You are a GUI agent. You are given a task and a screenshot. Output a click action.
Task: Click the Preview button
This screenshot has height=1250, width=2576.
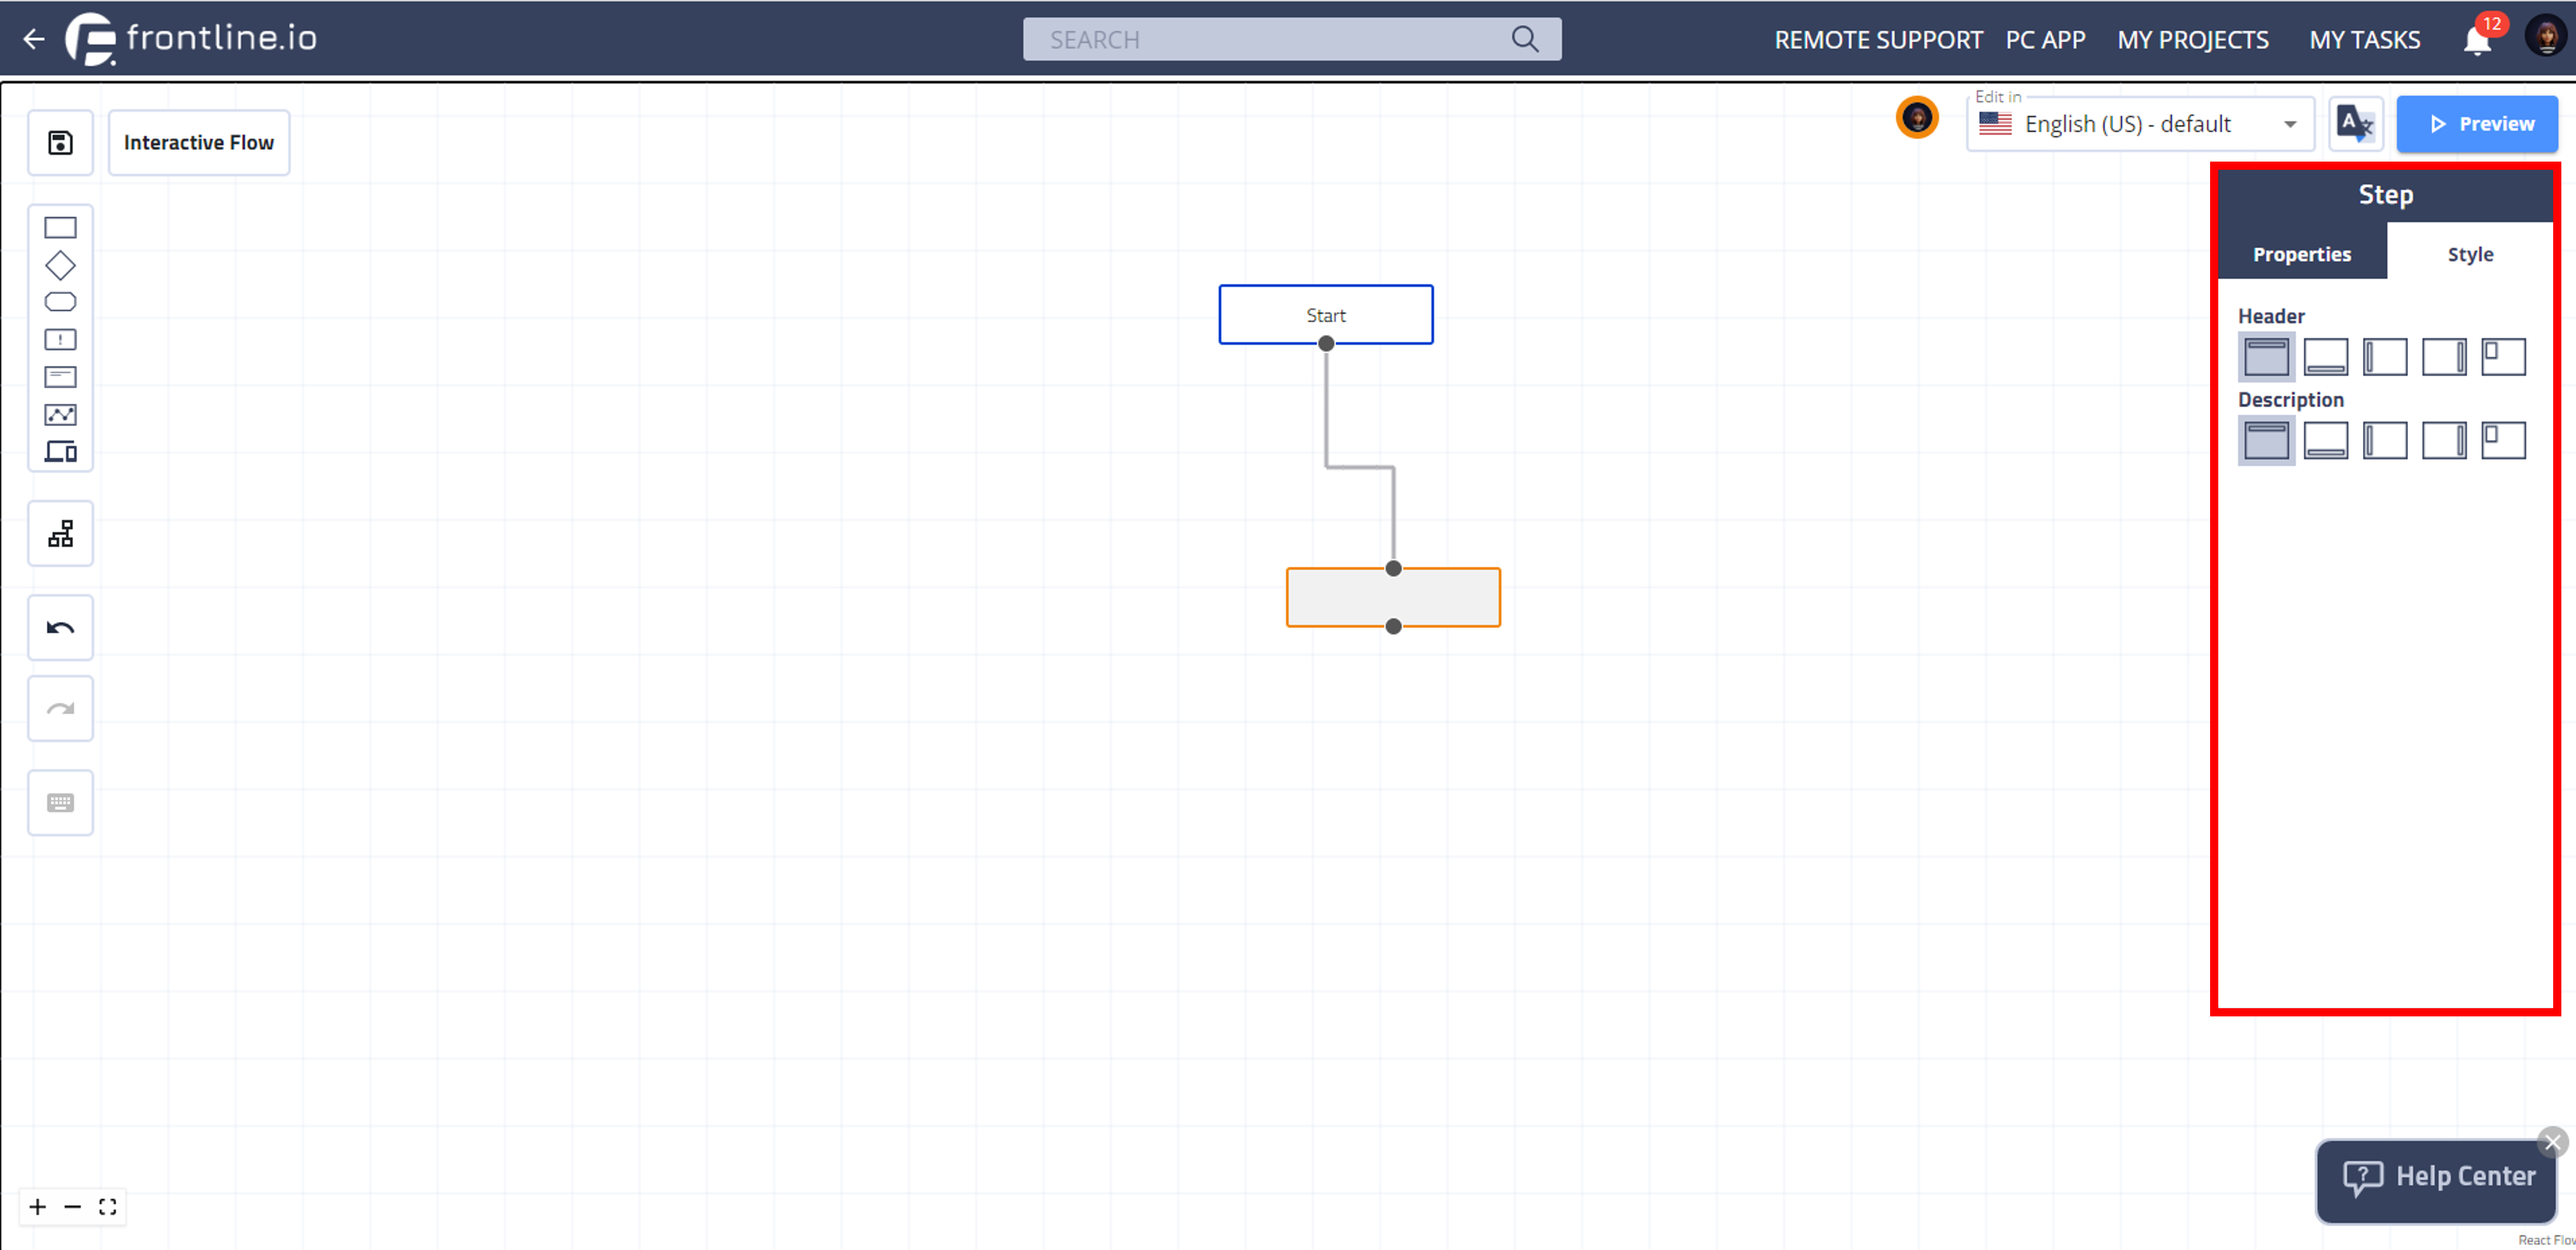point(2476,124)
